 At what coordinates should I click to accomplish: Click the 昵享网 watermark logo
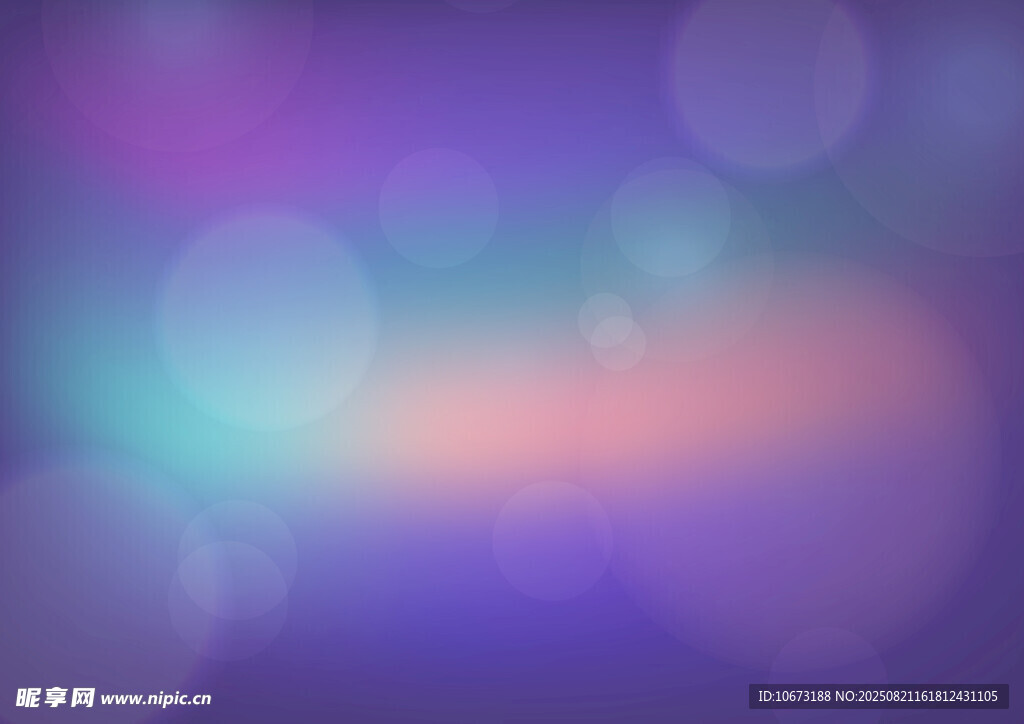pyautogui.click(x=55, y=697)
